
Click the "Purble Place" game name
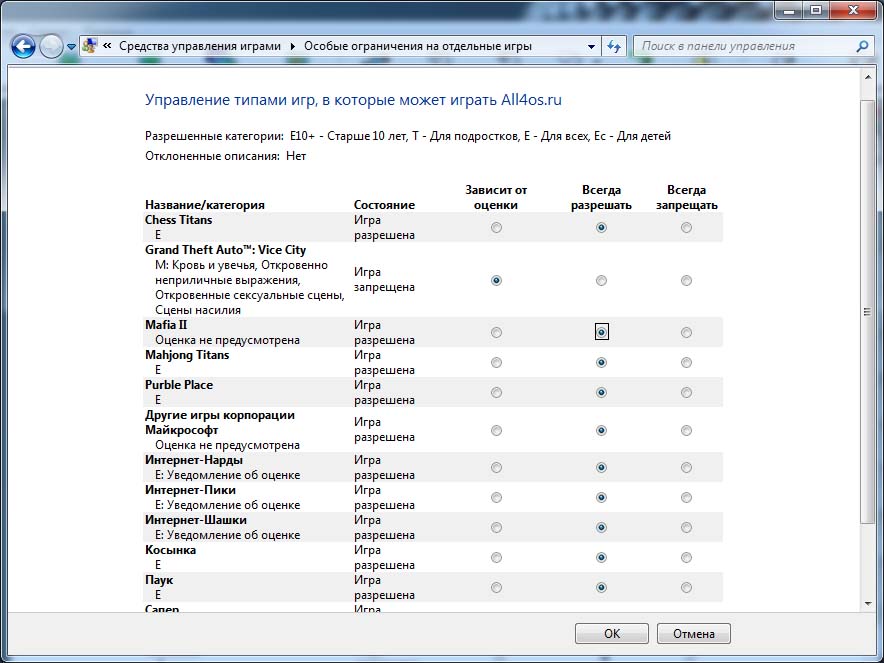click(x=179, y=384)
